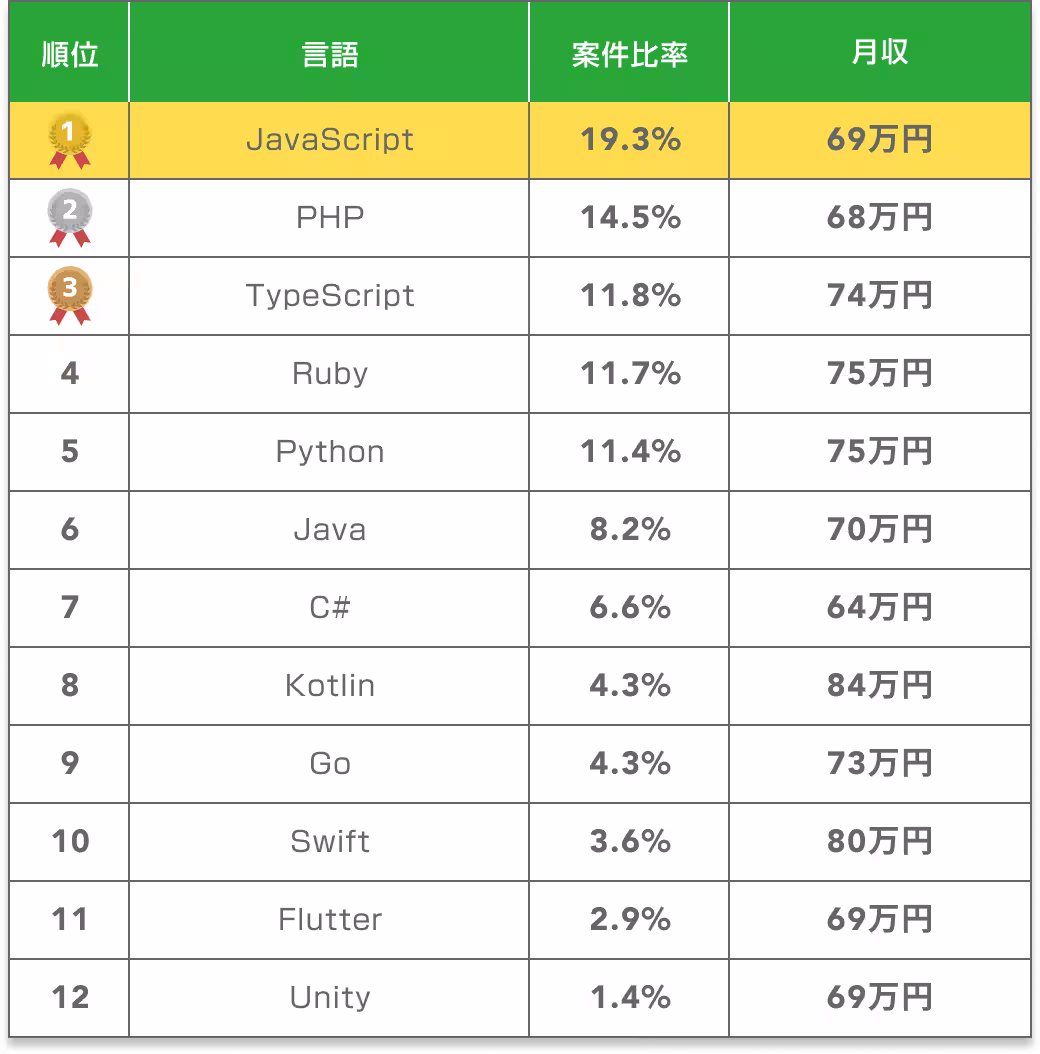Click Go's 73万円 income value
The width and height of the screenshot is (1040, 1054).
(x=879, y=763)
